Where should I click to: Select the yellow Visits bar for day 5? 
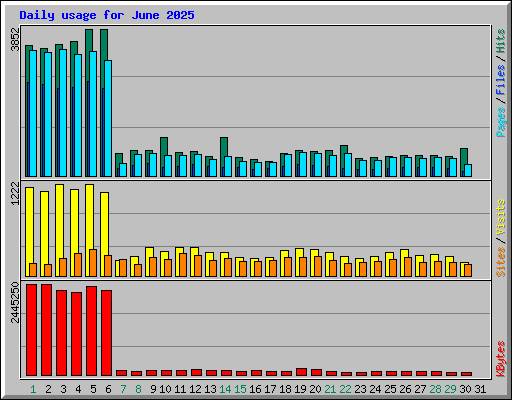tap(89, 230)
